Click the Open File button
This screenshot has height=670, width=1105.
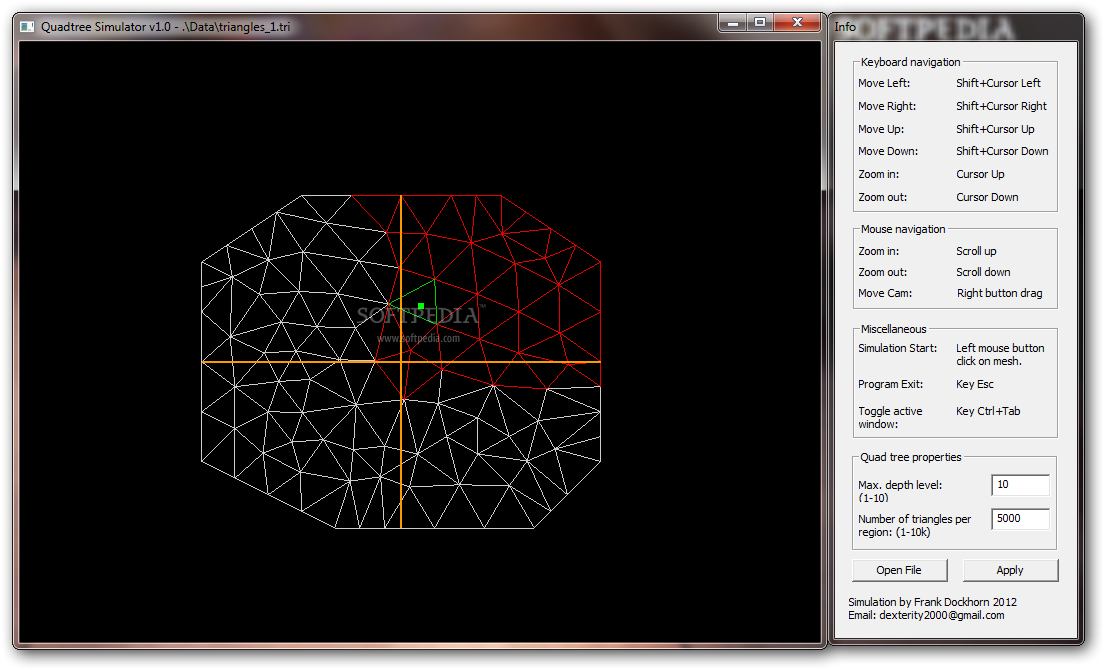899,570
